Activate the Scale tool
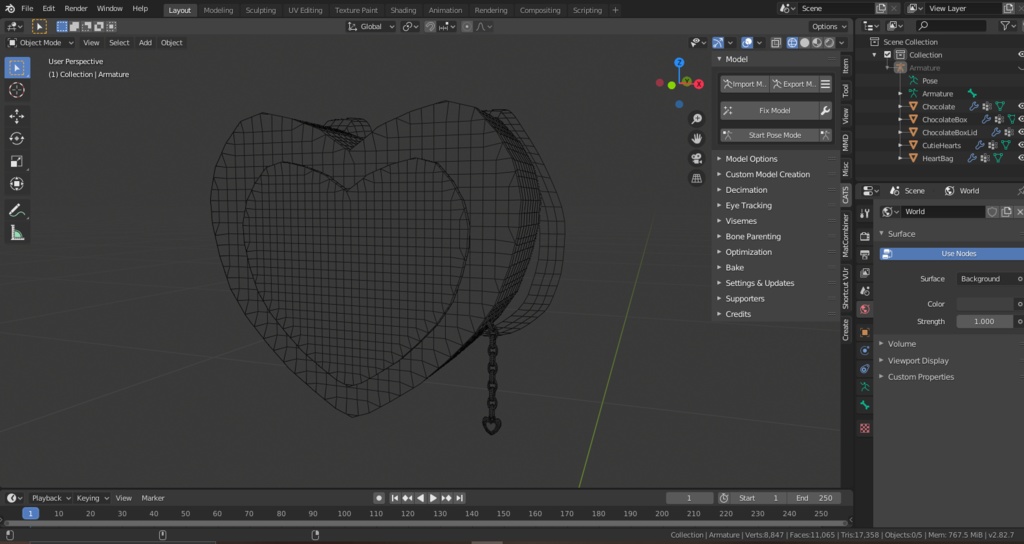The height and width of the screenshot is (544, 1024). click(x=17, y=162)
